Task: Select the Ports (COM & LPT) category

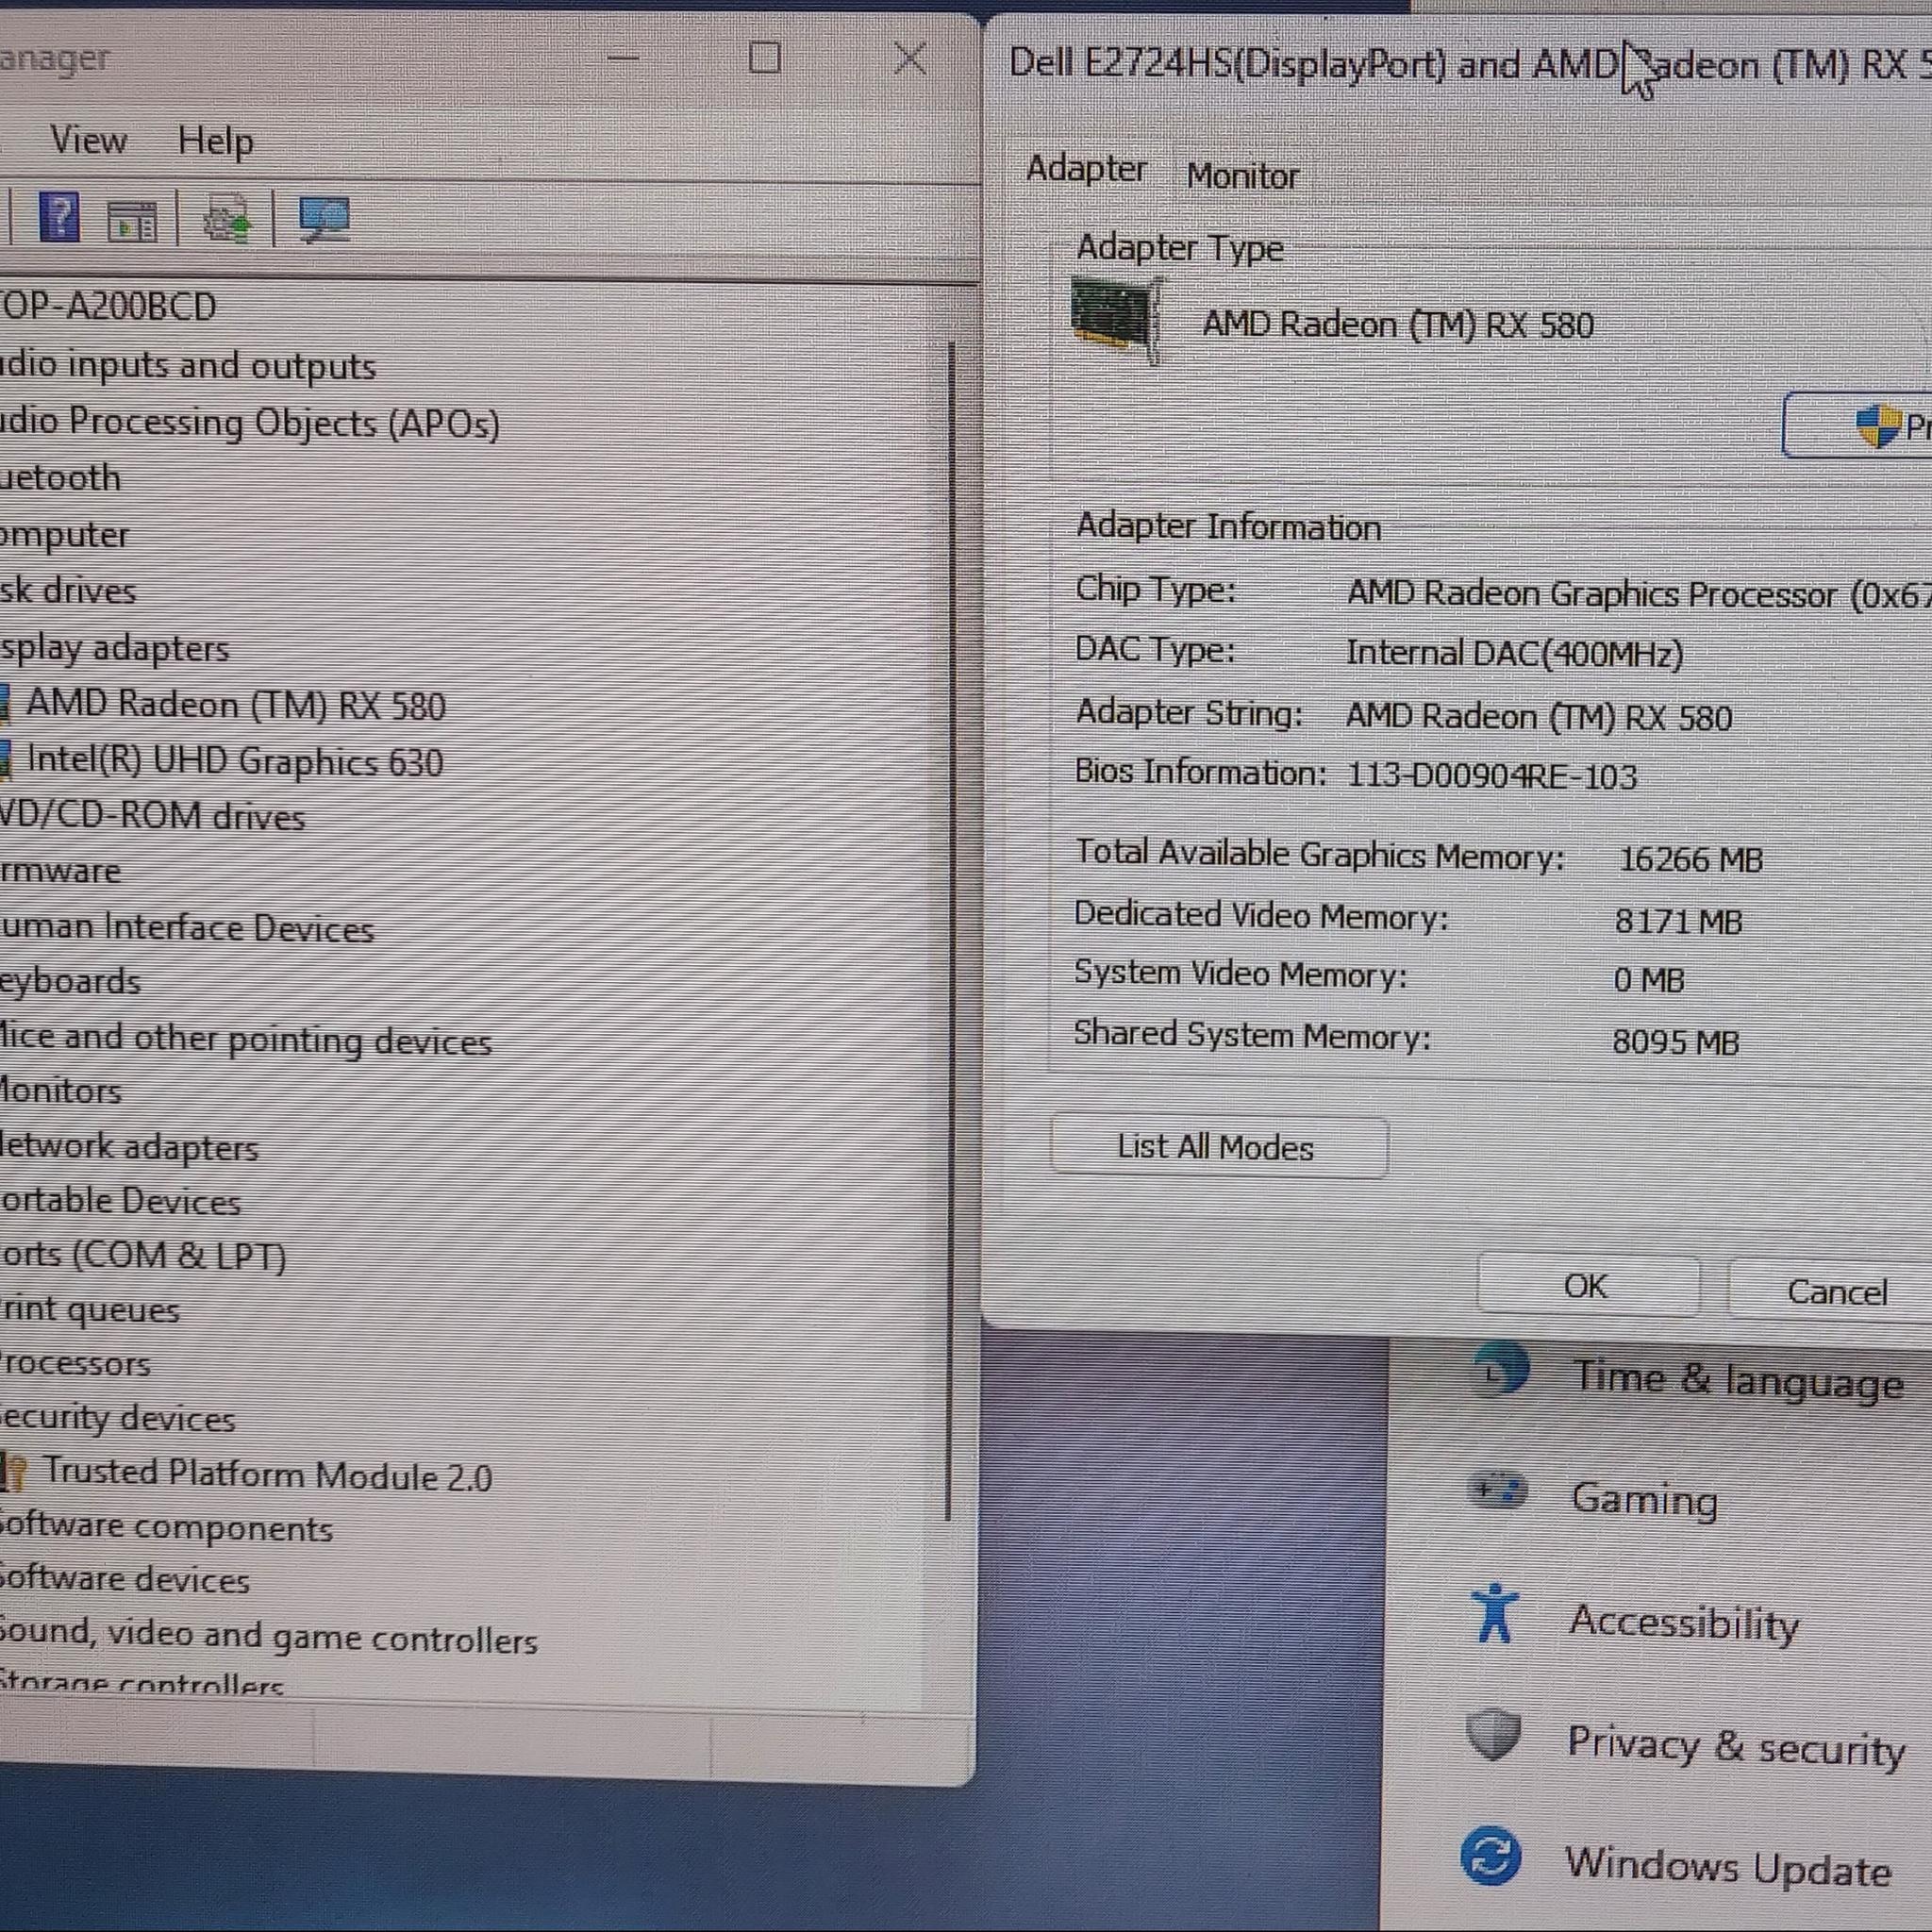Action: click(143, 1256)
